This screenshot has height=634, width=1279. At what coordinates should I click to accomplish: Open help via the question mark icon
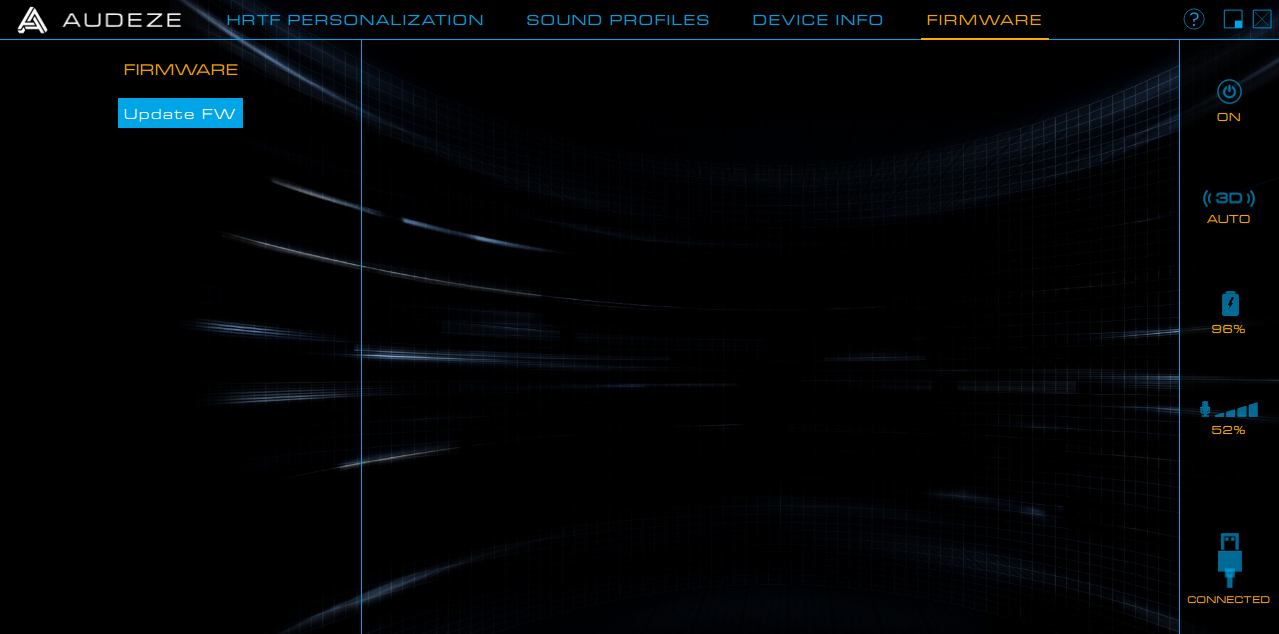(x=1194, y=19)
